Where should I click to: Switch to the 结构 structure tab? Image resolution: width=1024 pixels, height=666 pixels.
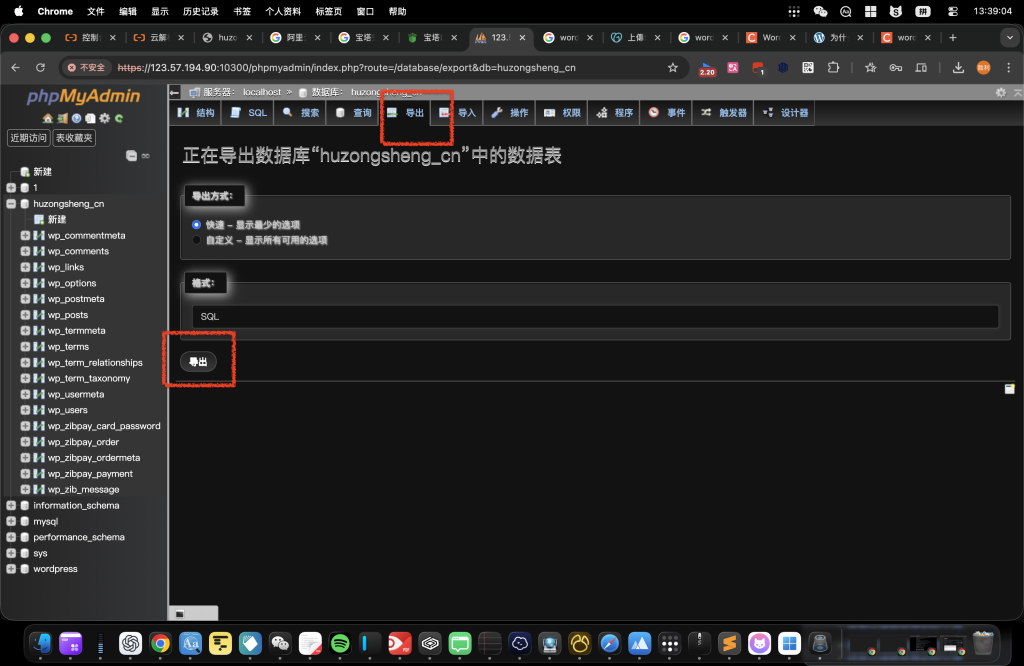(196, 113)
